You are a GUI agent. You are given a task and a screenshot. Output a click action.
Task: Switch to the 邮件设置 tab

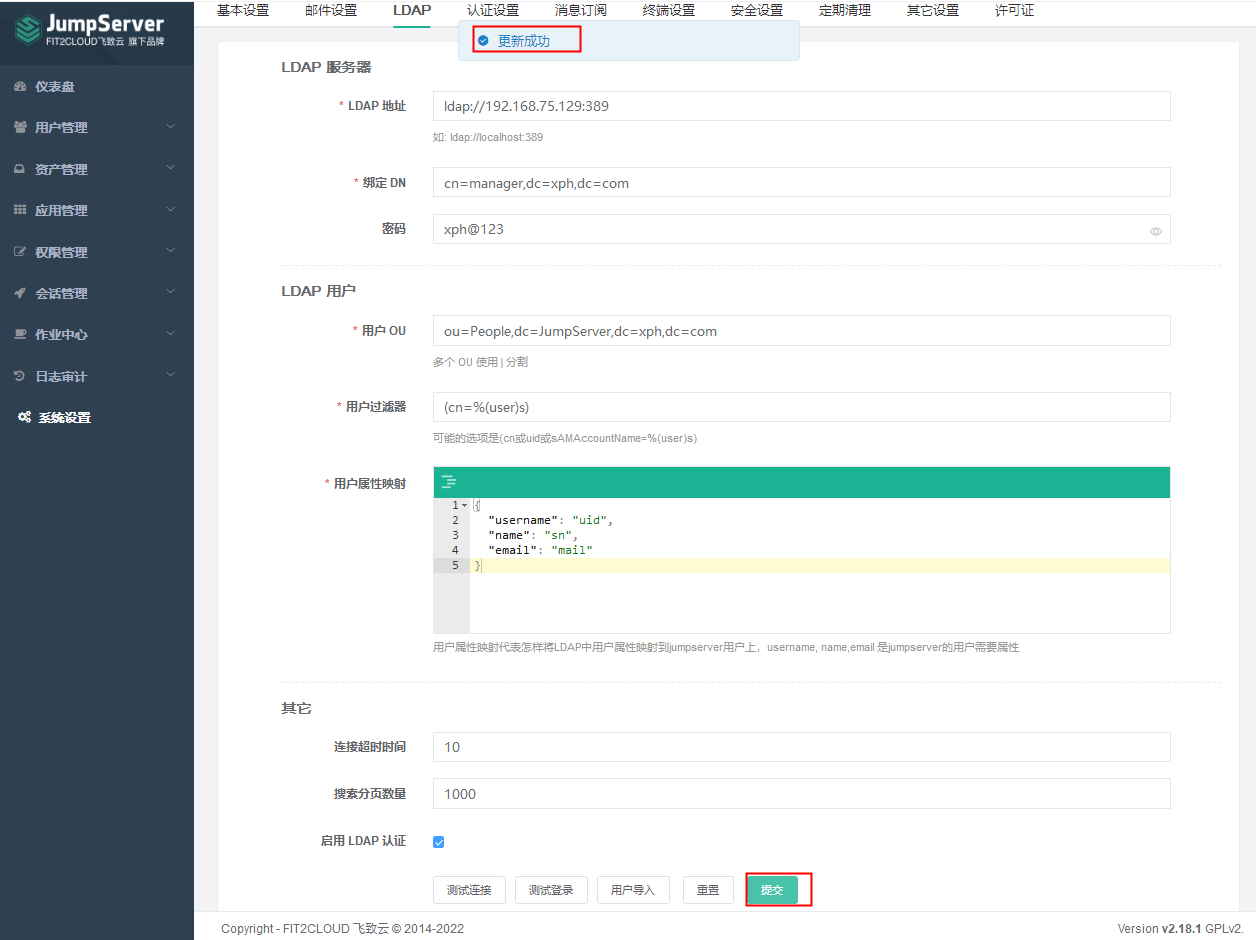331,11
